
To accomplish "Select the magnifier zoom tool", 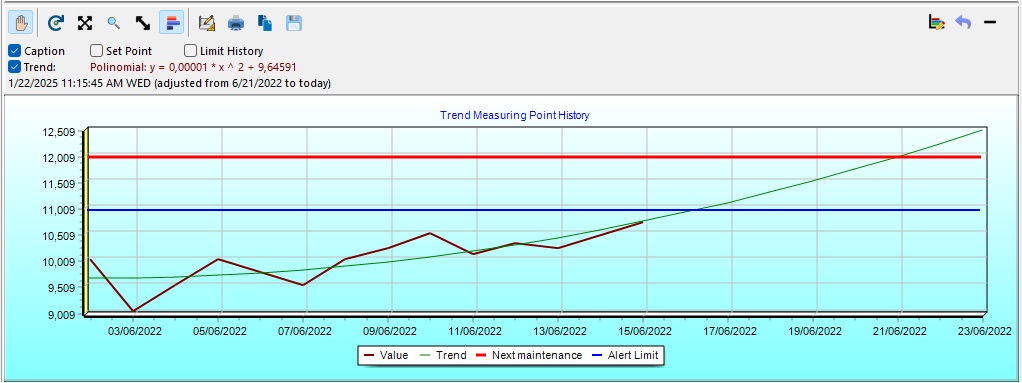I will coord(114,23).
